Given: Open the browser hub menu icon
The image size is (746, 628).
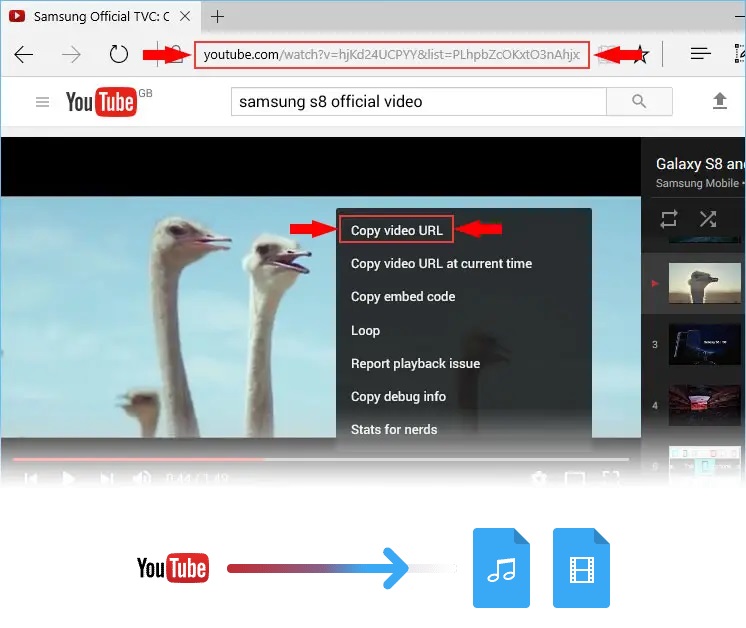Looking at the screenshot, I should 700,54.
